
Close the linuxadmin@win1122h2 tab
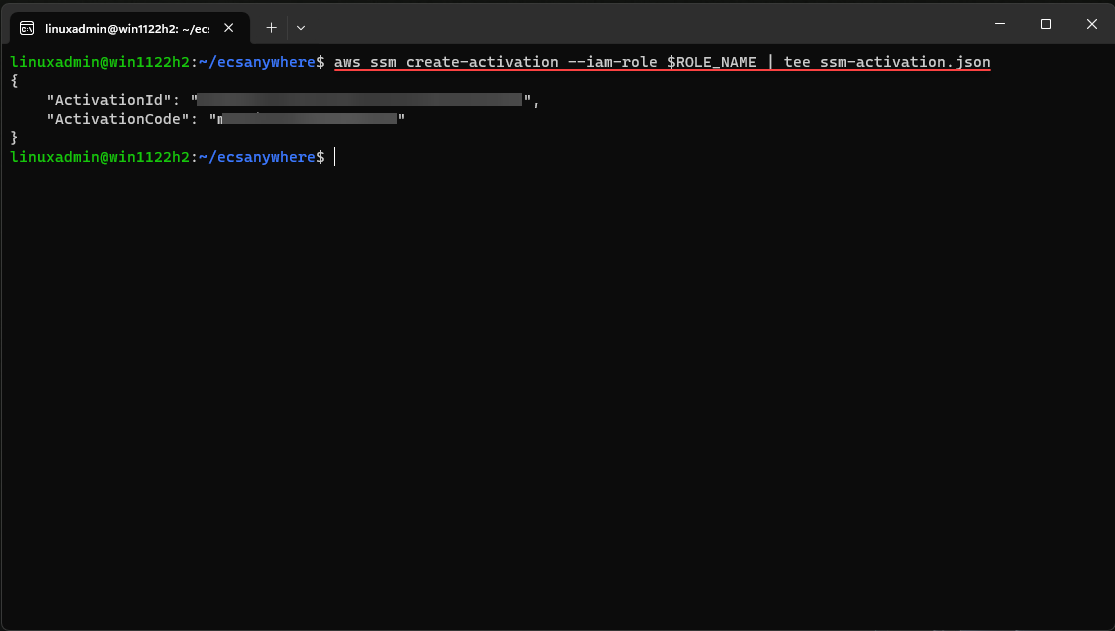[x=228, y=28]
